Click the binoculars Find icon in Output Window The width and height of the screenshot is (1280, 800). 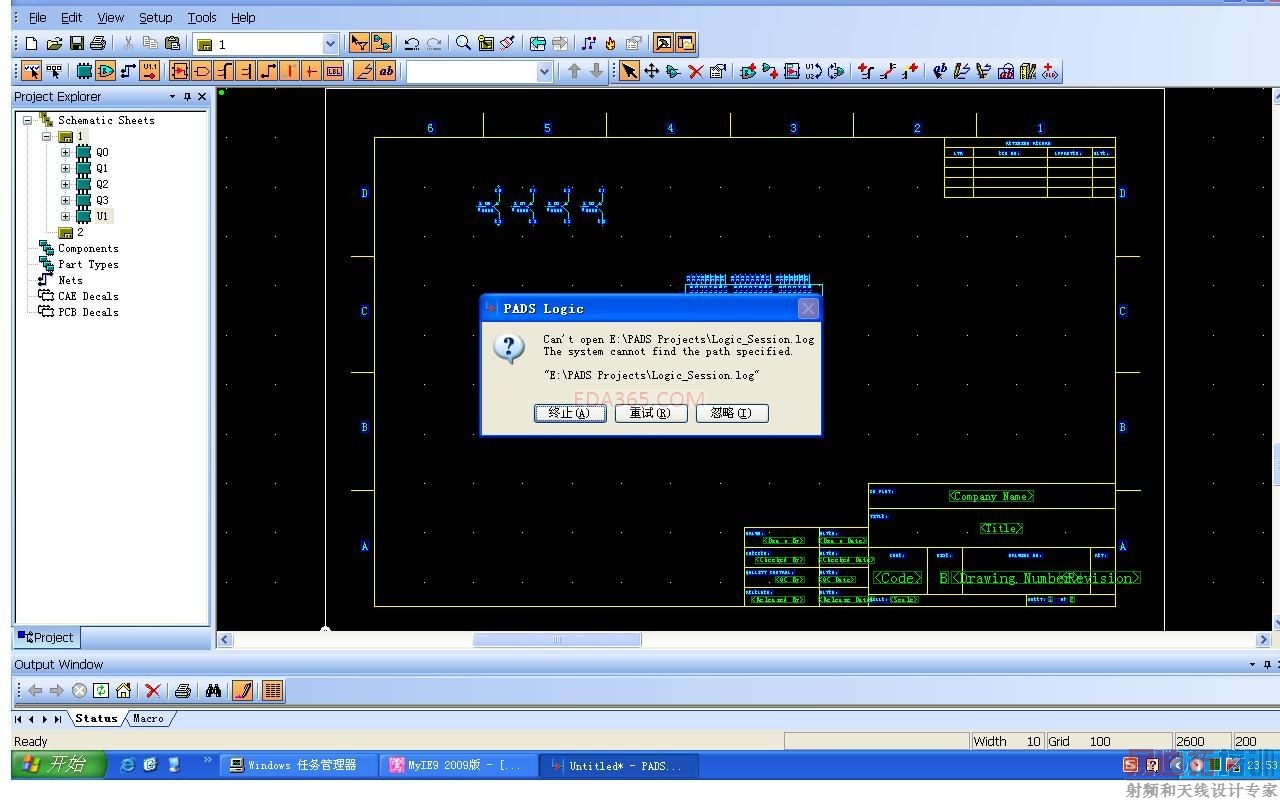tap(213, 690)
